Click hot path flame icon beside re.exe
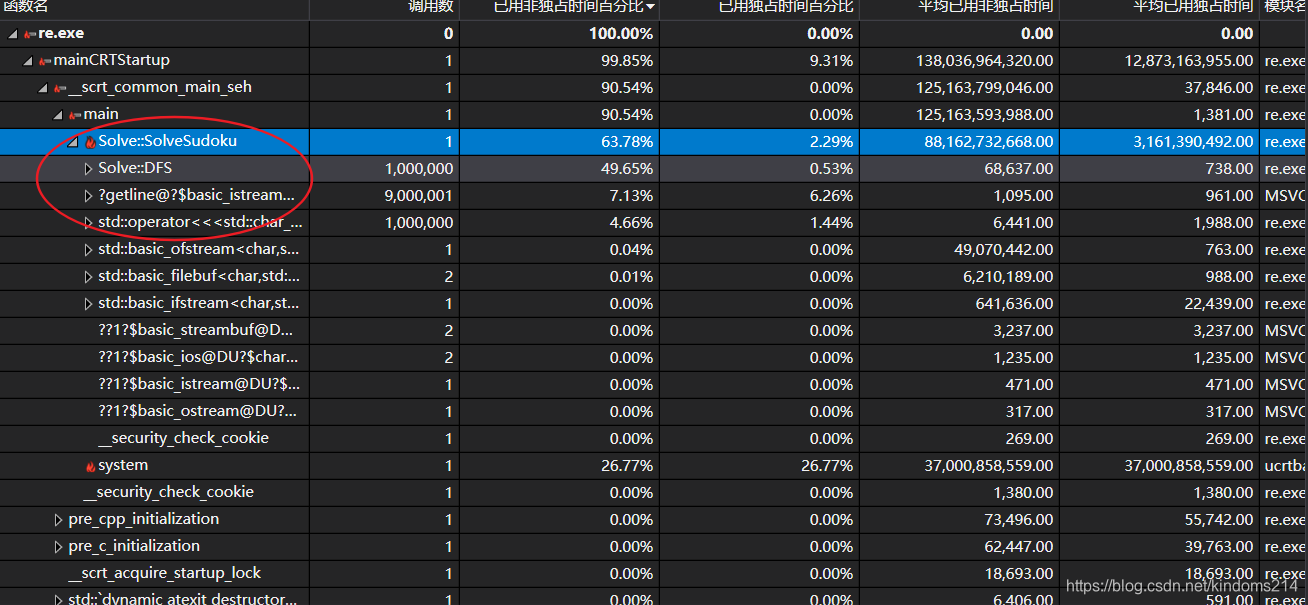 (30, 34)
